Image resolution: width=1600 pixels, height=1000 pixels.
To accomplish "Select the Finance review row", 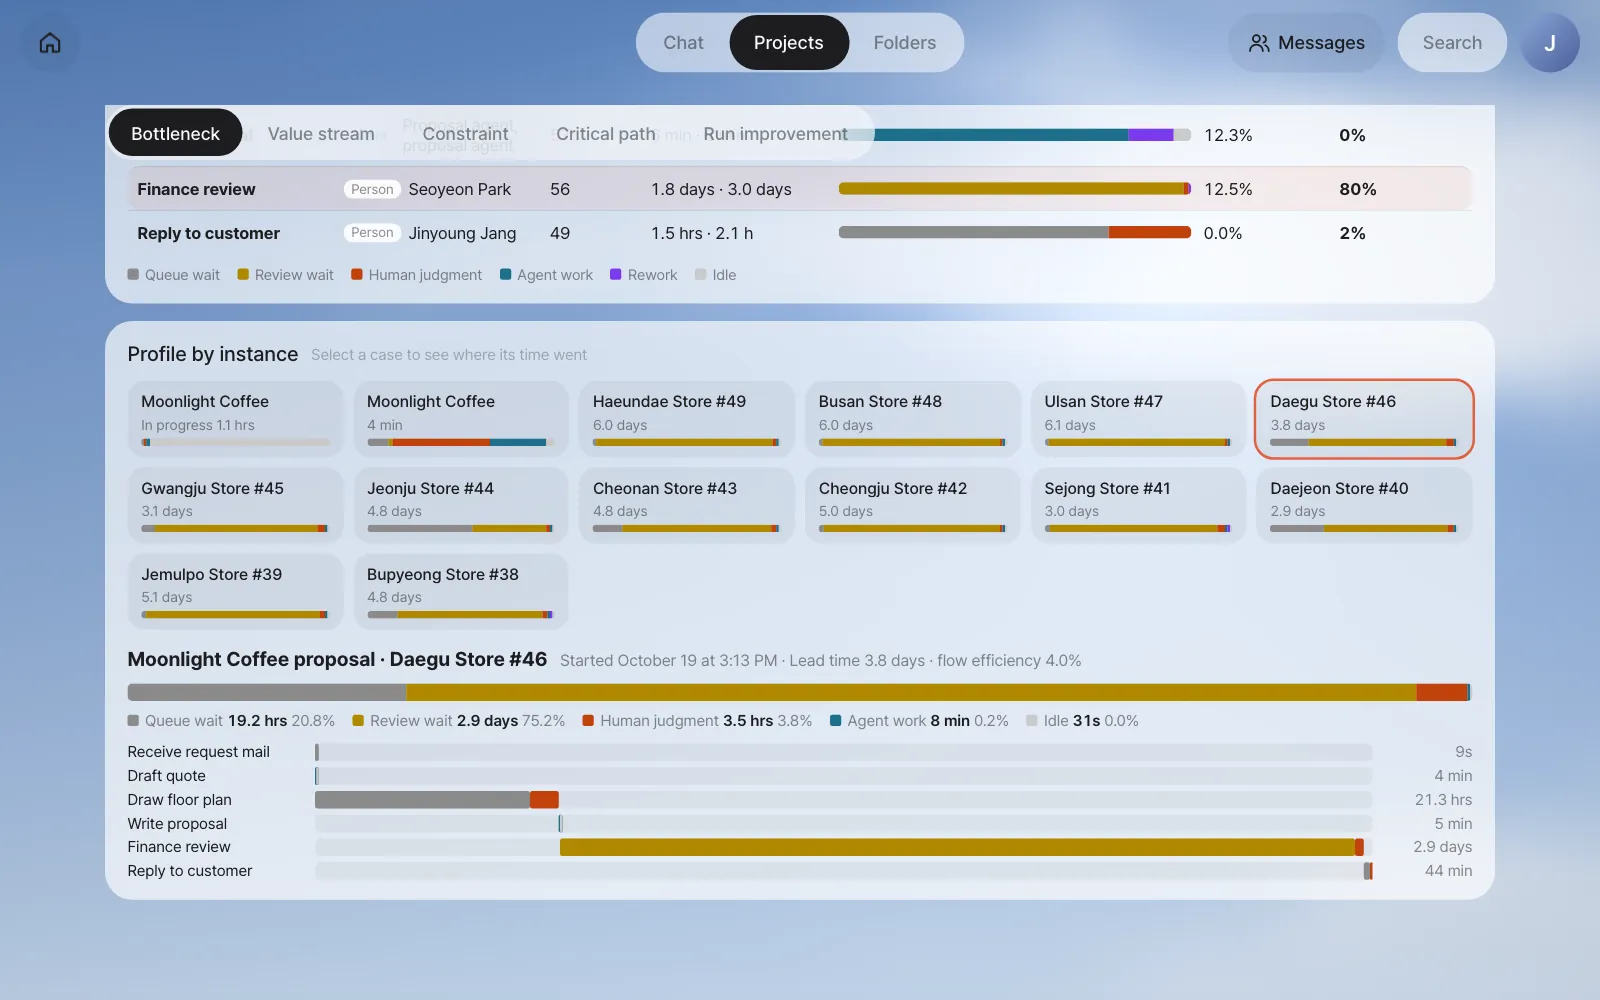I will (x=799, y=189).
